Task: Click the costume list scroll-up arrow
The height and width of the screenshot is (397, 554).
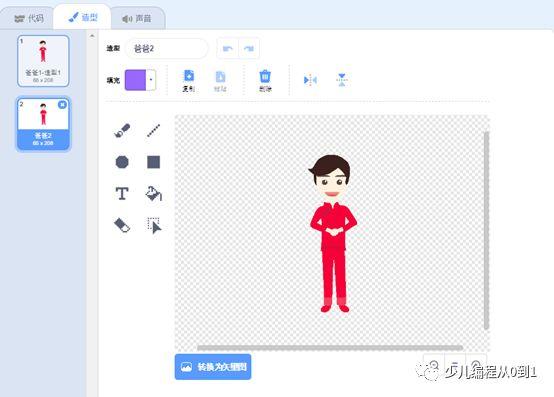Action: click(92, 36)
